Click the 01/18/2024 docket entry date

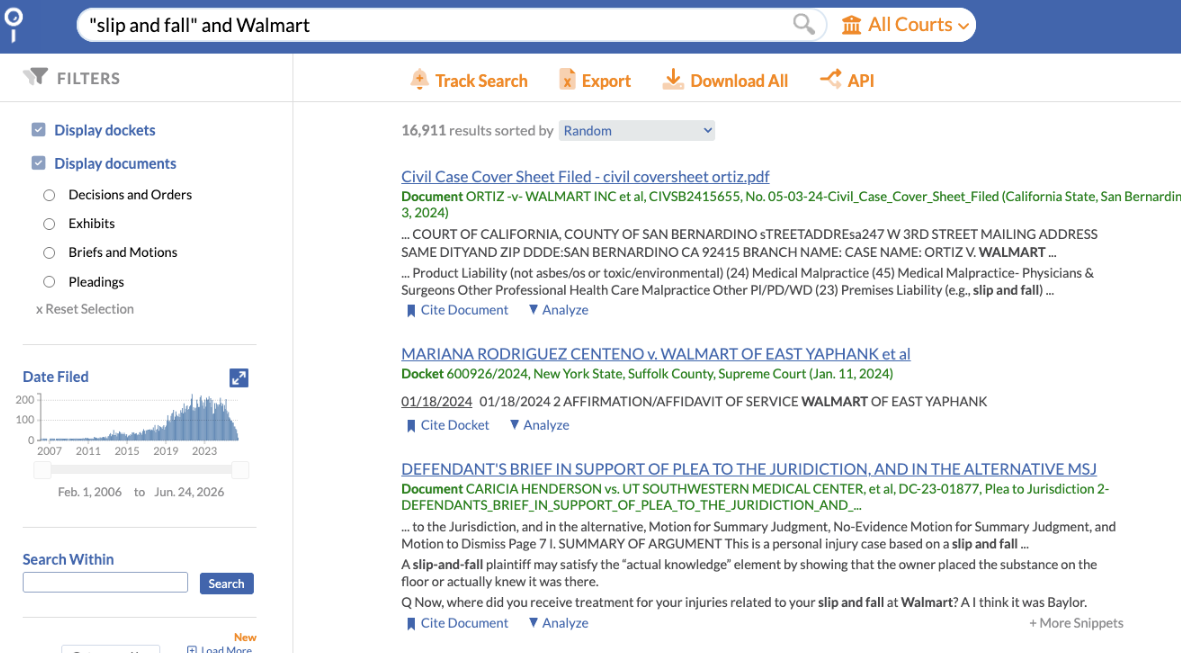point(436,401)
